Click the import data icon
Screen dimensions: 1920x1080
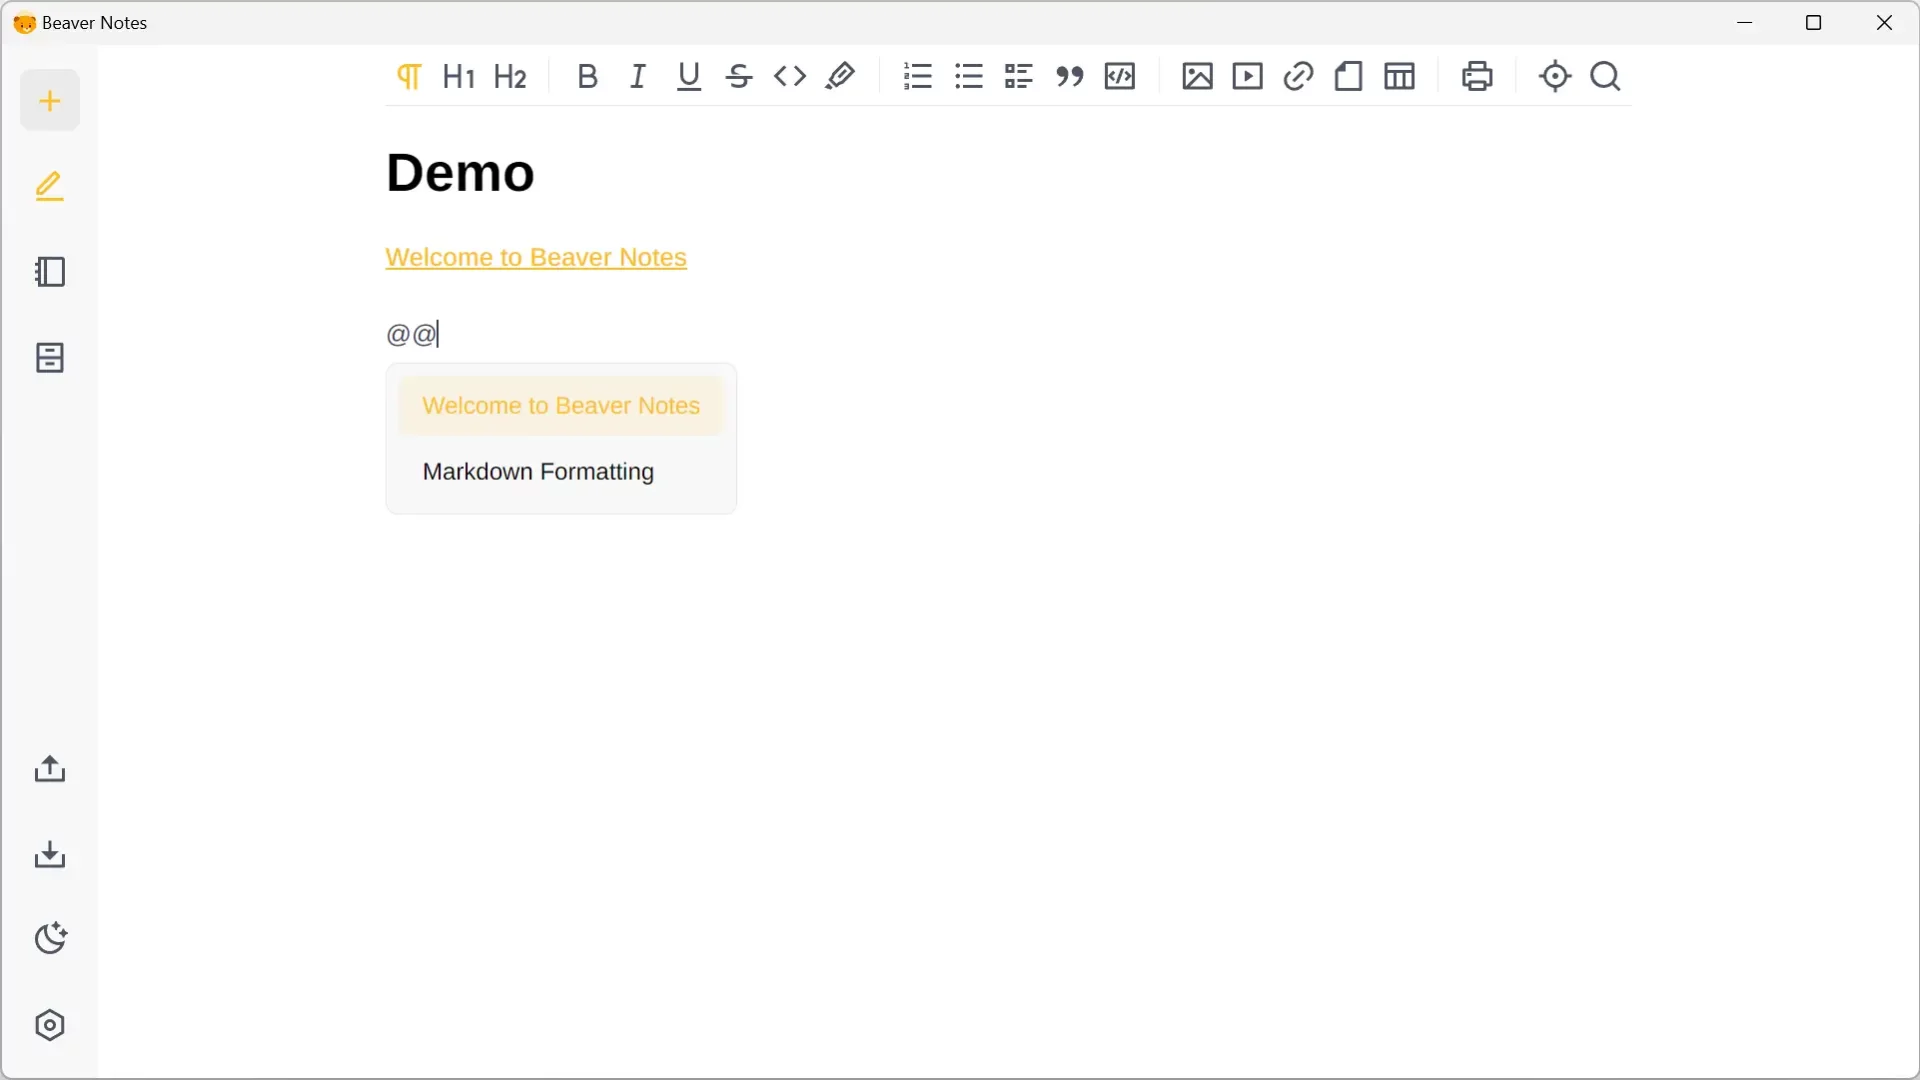(50, 855)
